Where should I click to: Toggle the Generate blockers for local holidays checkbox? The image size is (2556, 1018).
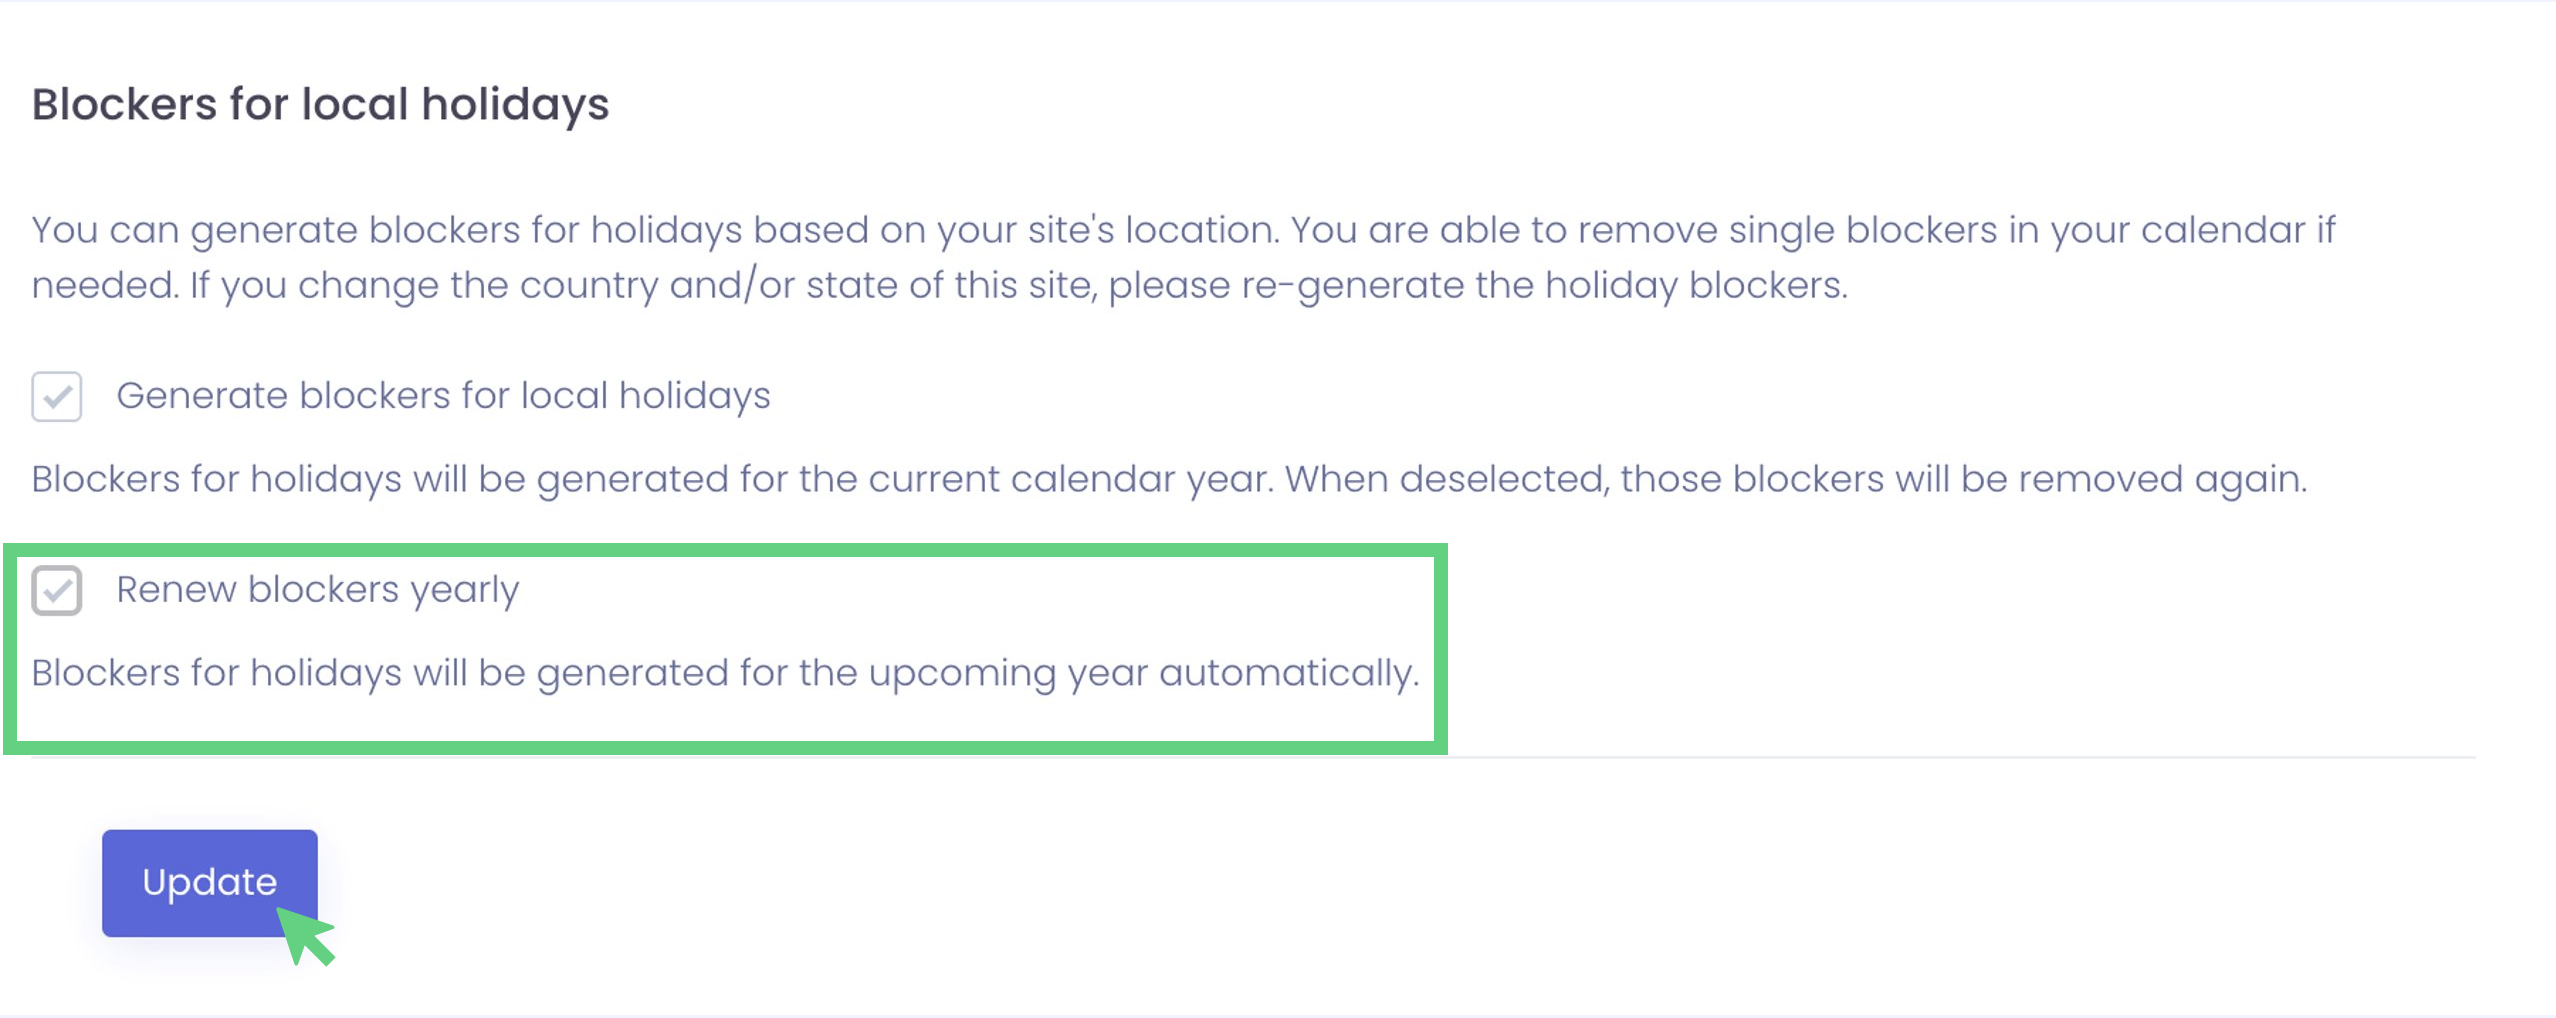point(56,397)
